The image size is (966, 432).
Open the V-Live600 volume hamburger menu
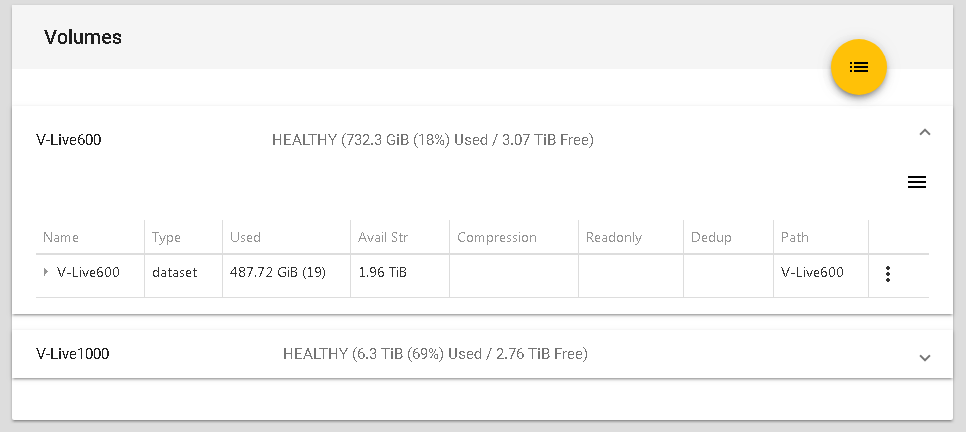coord(916,182)
